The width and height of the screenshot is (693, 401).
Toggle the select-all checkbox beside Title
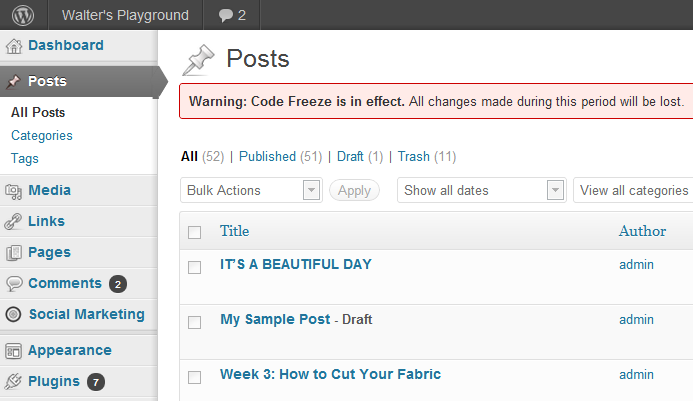194,232
